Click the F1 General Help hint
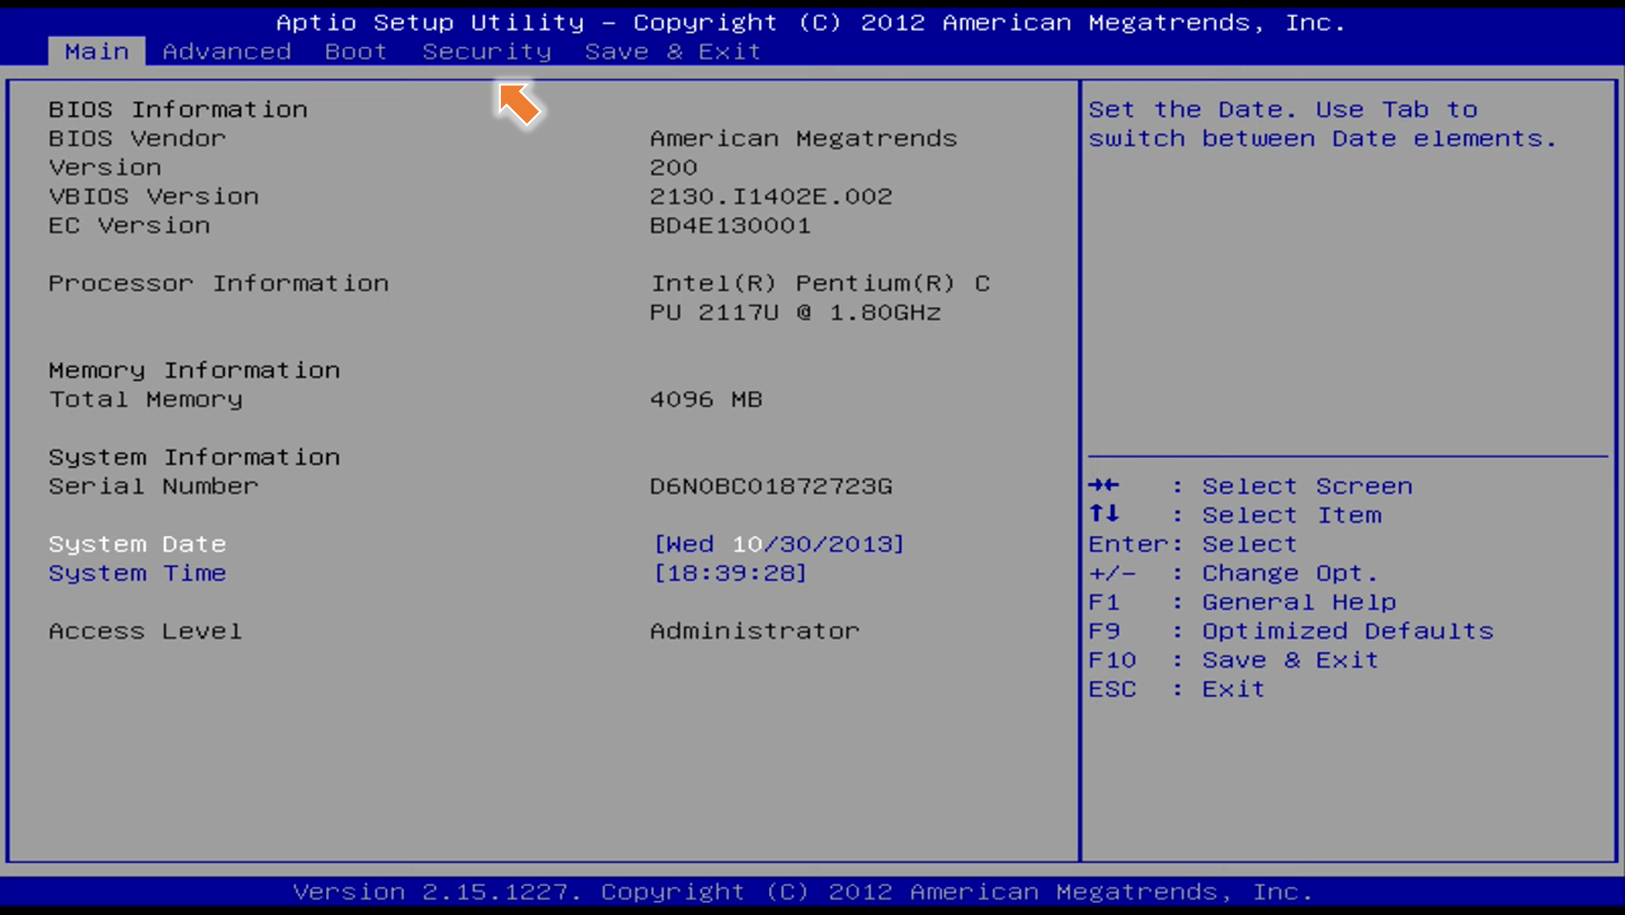 [x=1242, y=602]
